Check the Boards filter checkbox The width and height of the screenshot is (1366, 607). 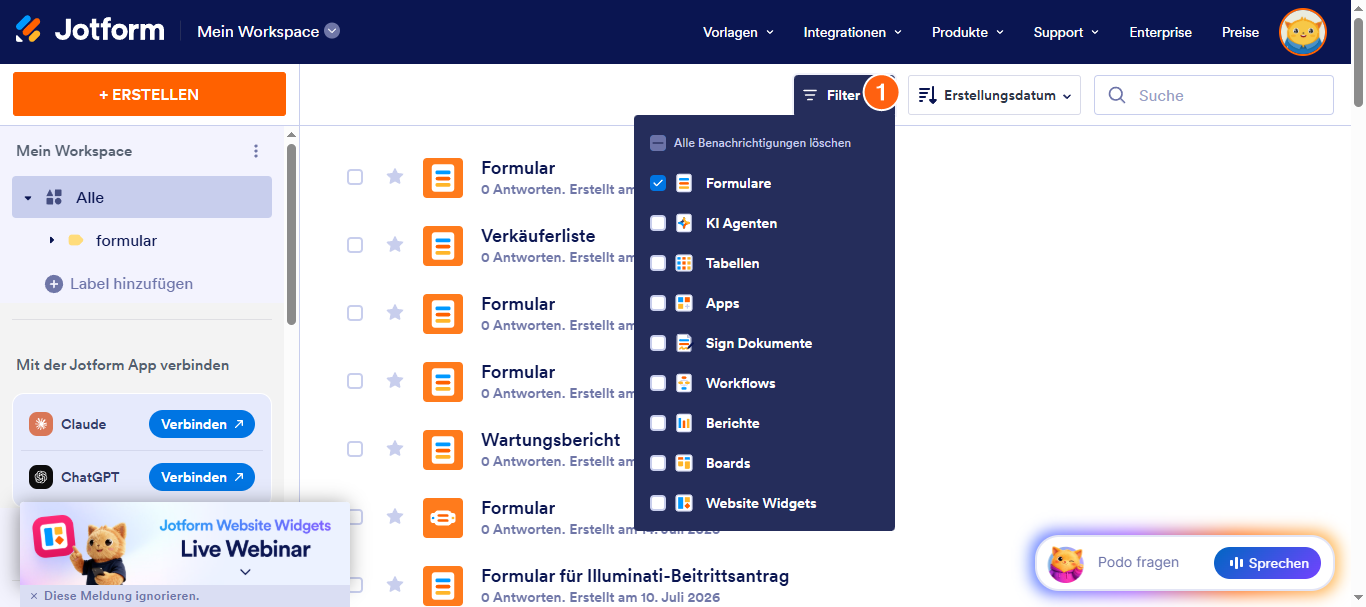[658, 463]
